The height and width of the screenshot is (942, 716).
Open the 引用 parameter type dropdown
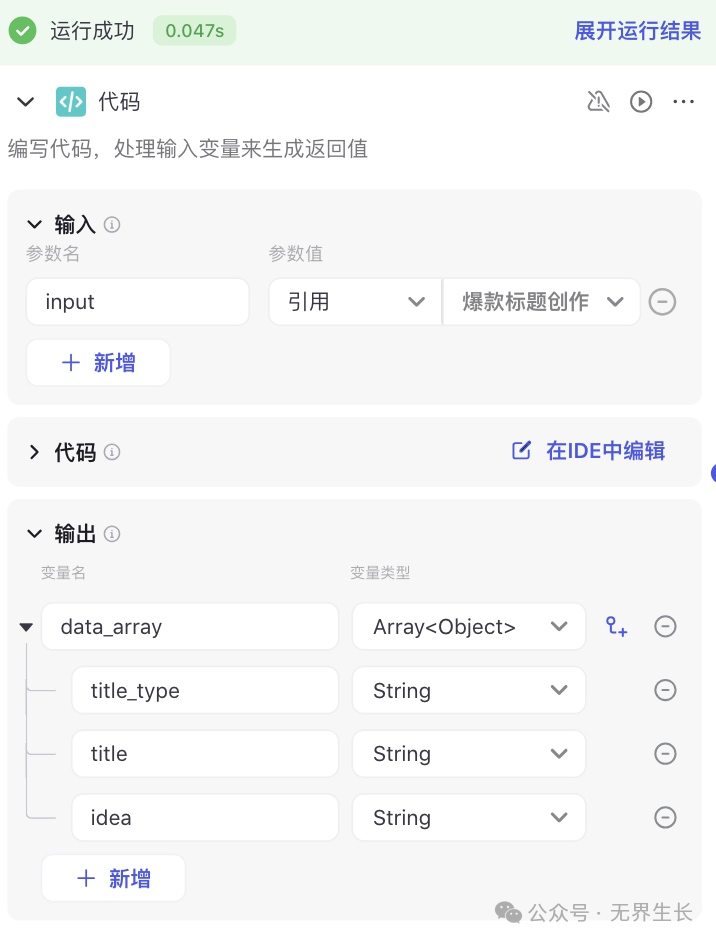click(355, 302)
